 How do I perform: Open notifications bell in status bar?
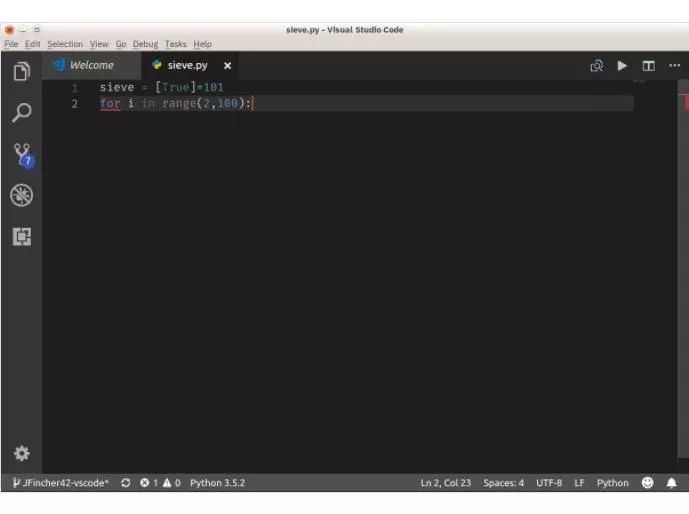(671, 483)
